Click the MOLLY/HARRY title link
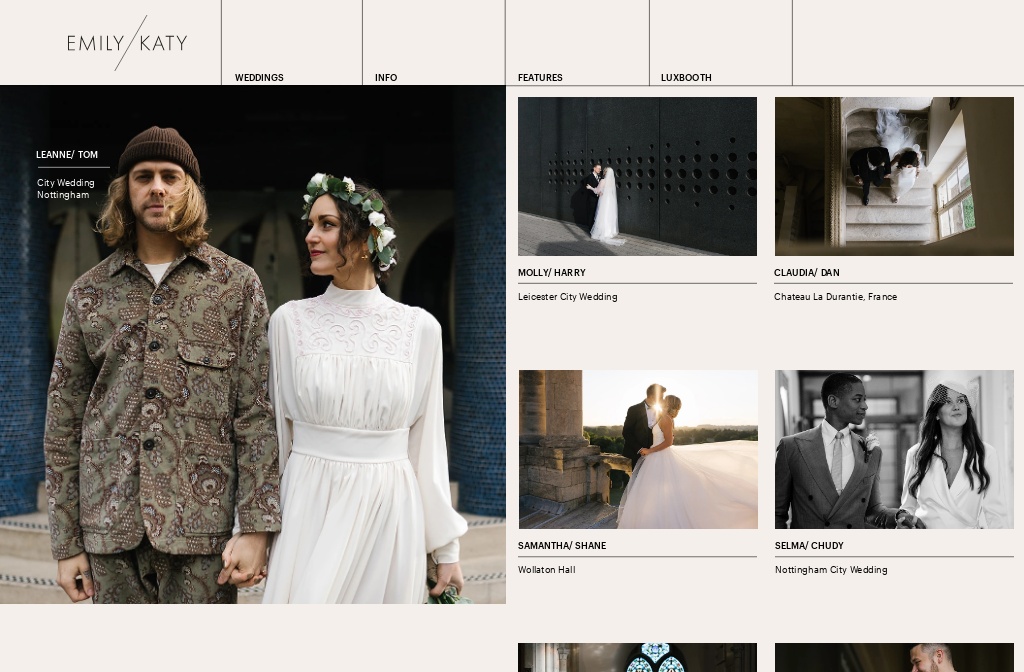The width and height of the screenshot is (1024, 672). tap(551, 273)
